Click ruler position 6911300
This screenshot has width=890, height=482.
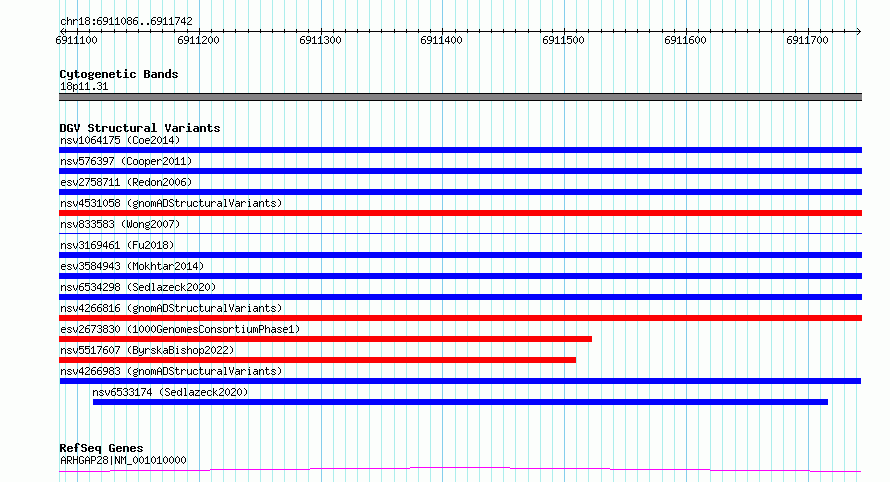[x=320, y=40]
